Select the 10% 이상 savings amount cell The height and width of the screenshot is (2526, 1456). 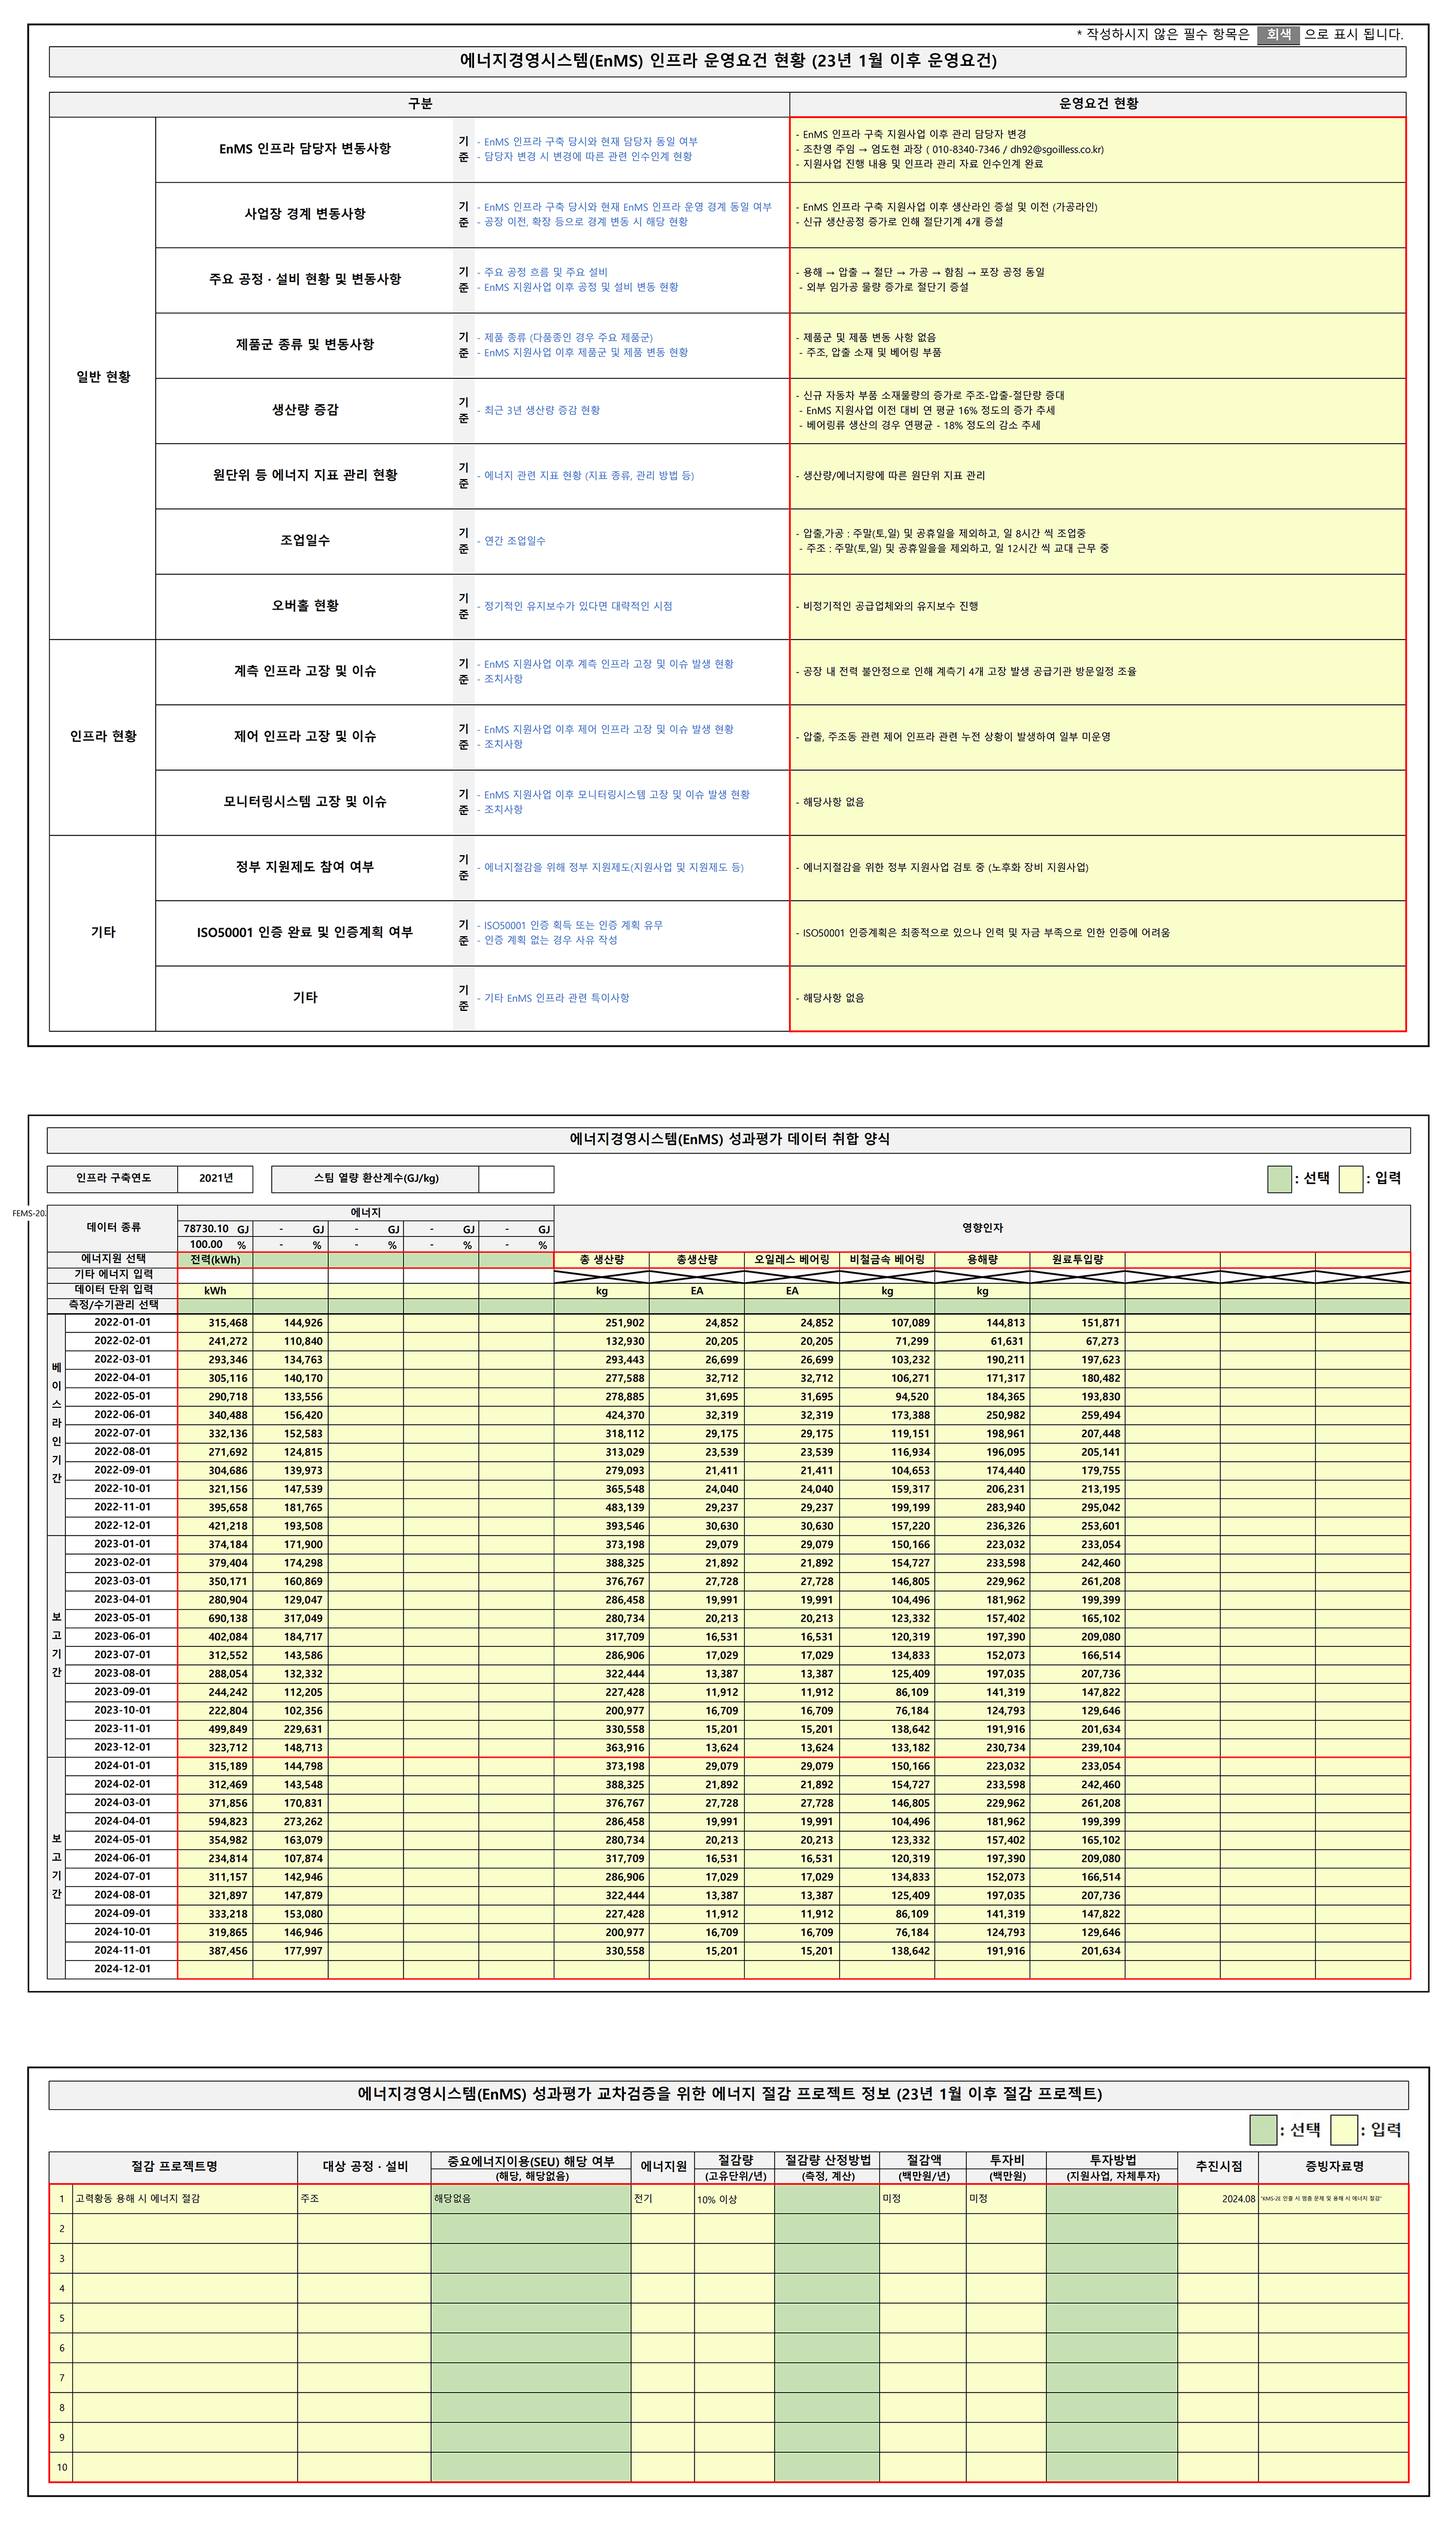coord(734,2199)
